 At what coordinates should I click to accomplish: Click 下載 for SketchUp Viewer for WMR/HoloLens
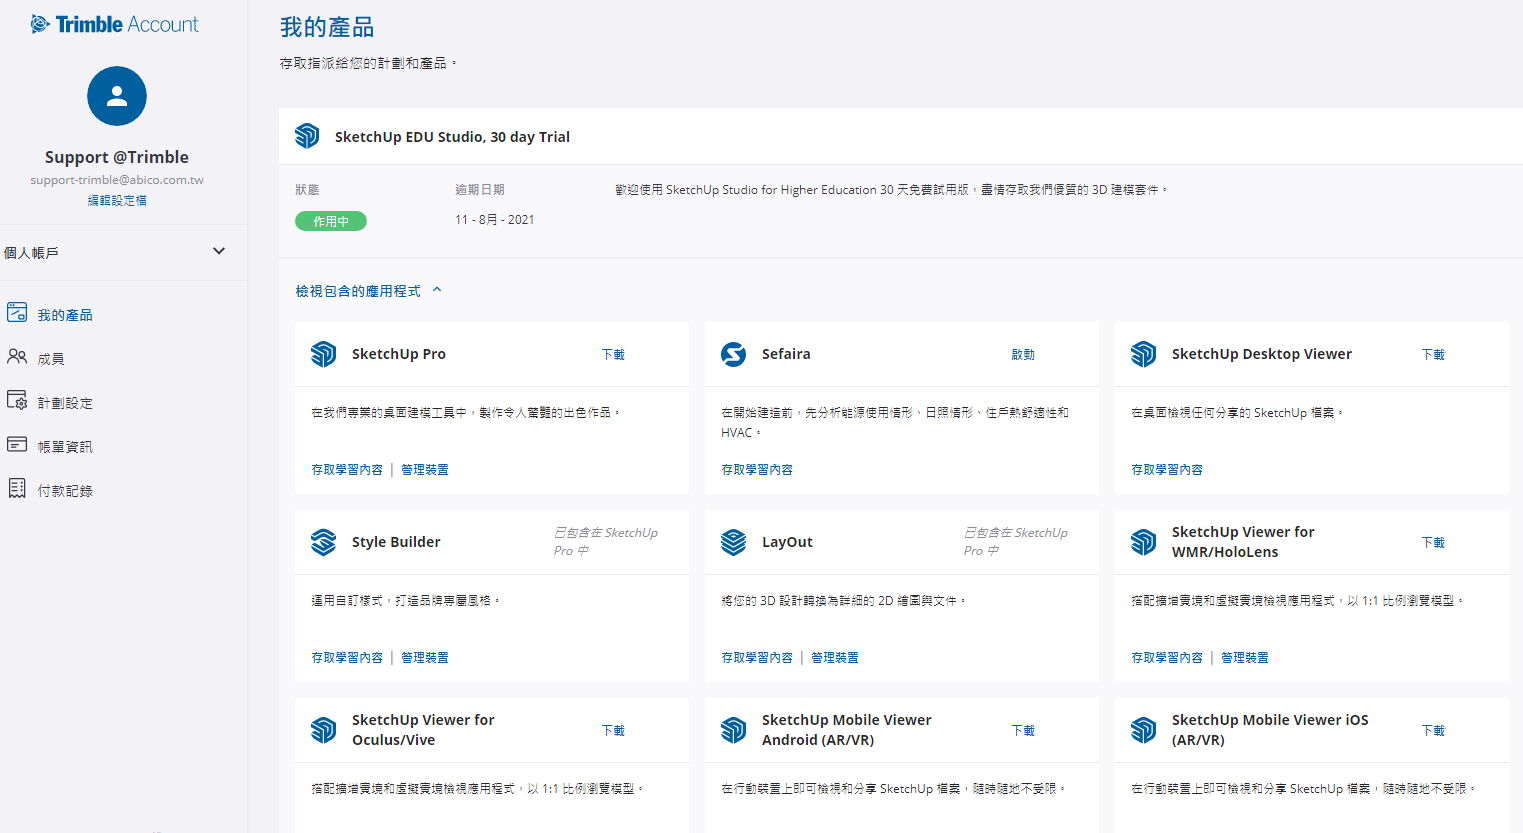(1433, 543)
